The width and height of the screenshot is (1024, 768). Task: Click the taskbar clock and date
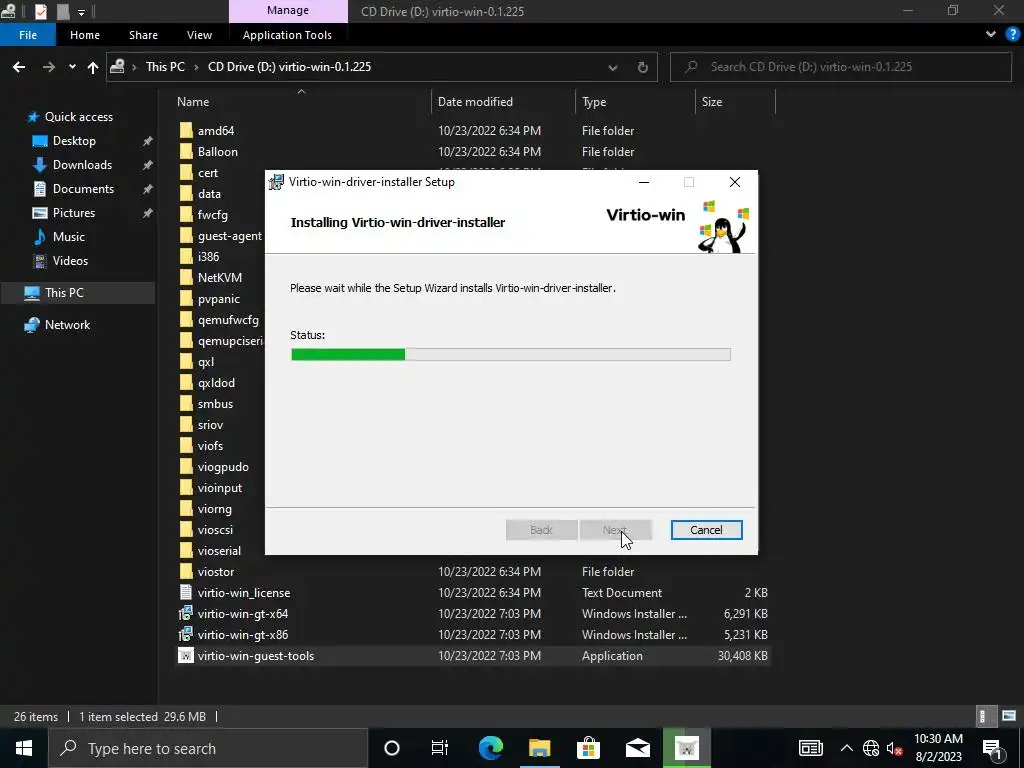click(938, 748)
